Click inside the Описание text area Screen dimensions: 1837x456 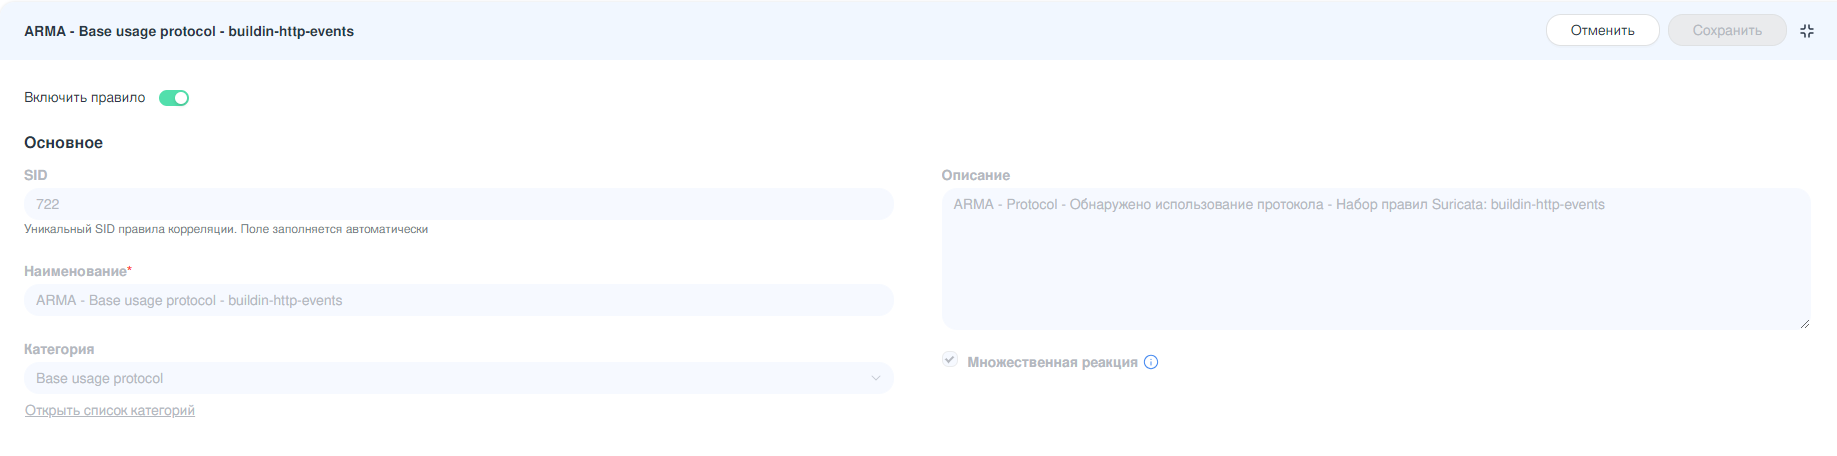coord(1375,260)
